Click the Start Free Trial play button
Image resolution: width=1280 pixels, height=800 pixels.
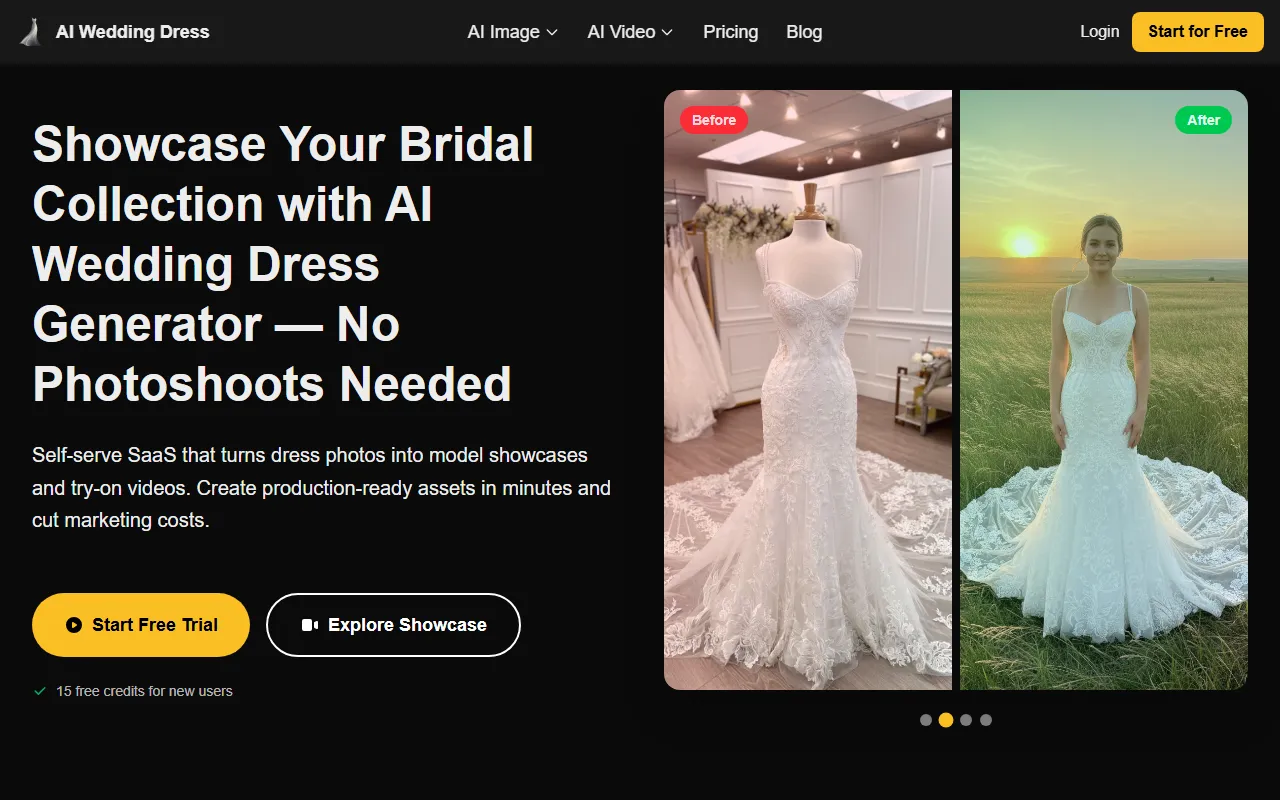click(141, 625)
